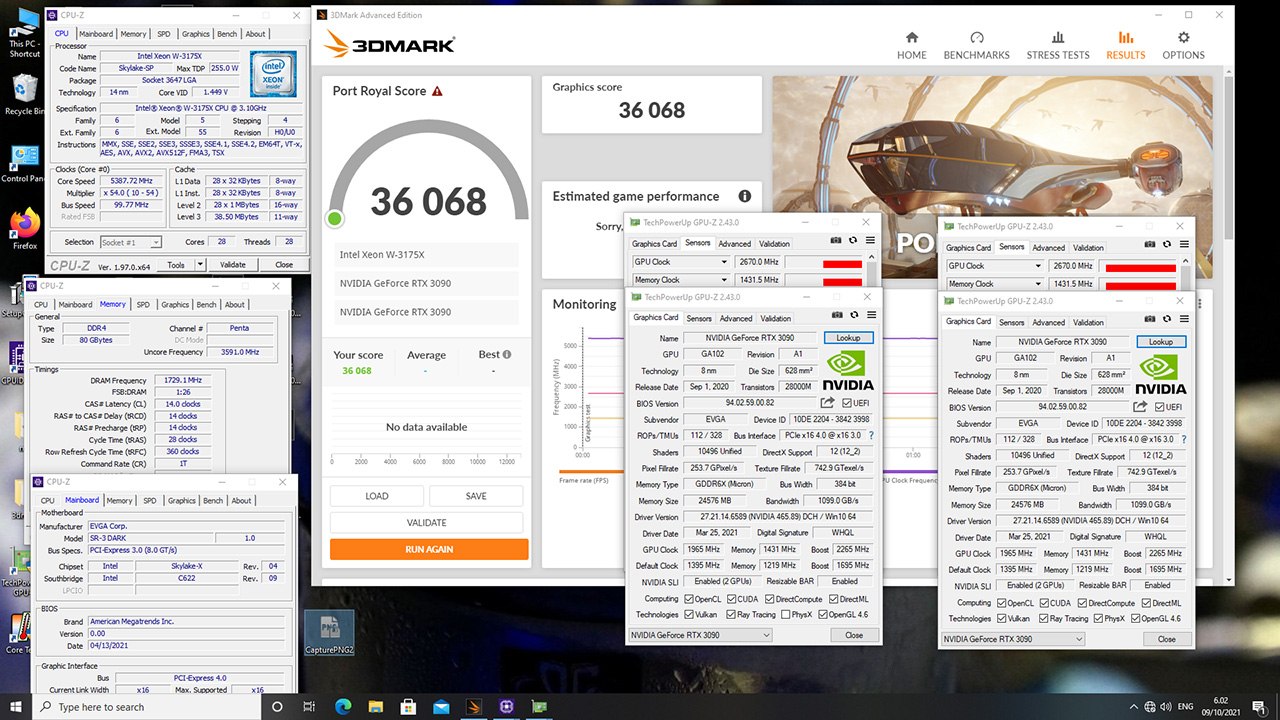Click Bus Interface question mark in left GPU-Z window
This screenshot has width=1280, height=720.
coord(871,436)
